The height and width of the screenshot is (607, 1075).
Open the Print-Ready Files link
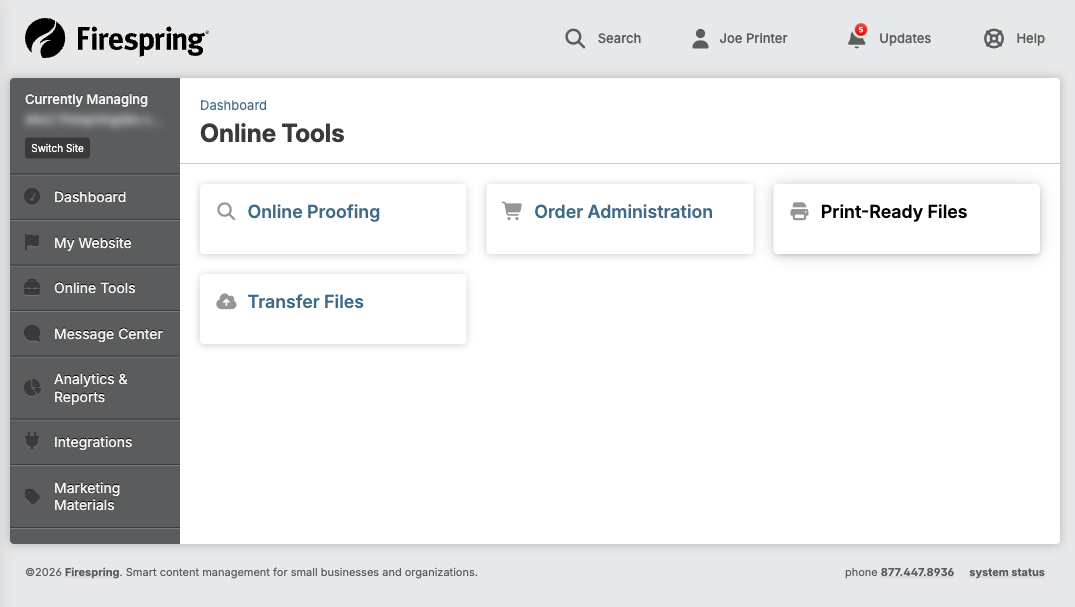coord(893,212)
